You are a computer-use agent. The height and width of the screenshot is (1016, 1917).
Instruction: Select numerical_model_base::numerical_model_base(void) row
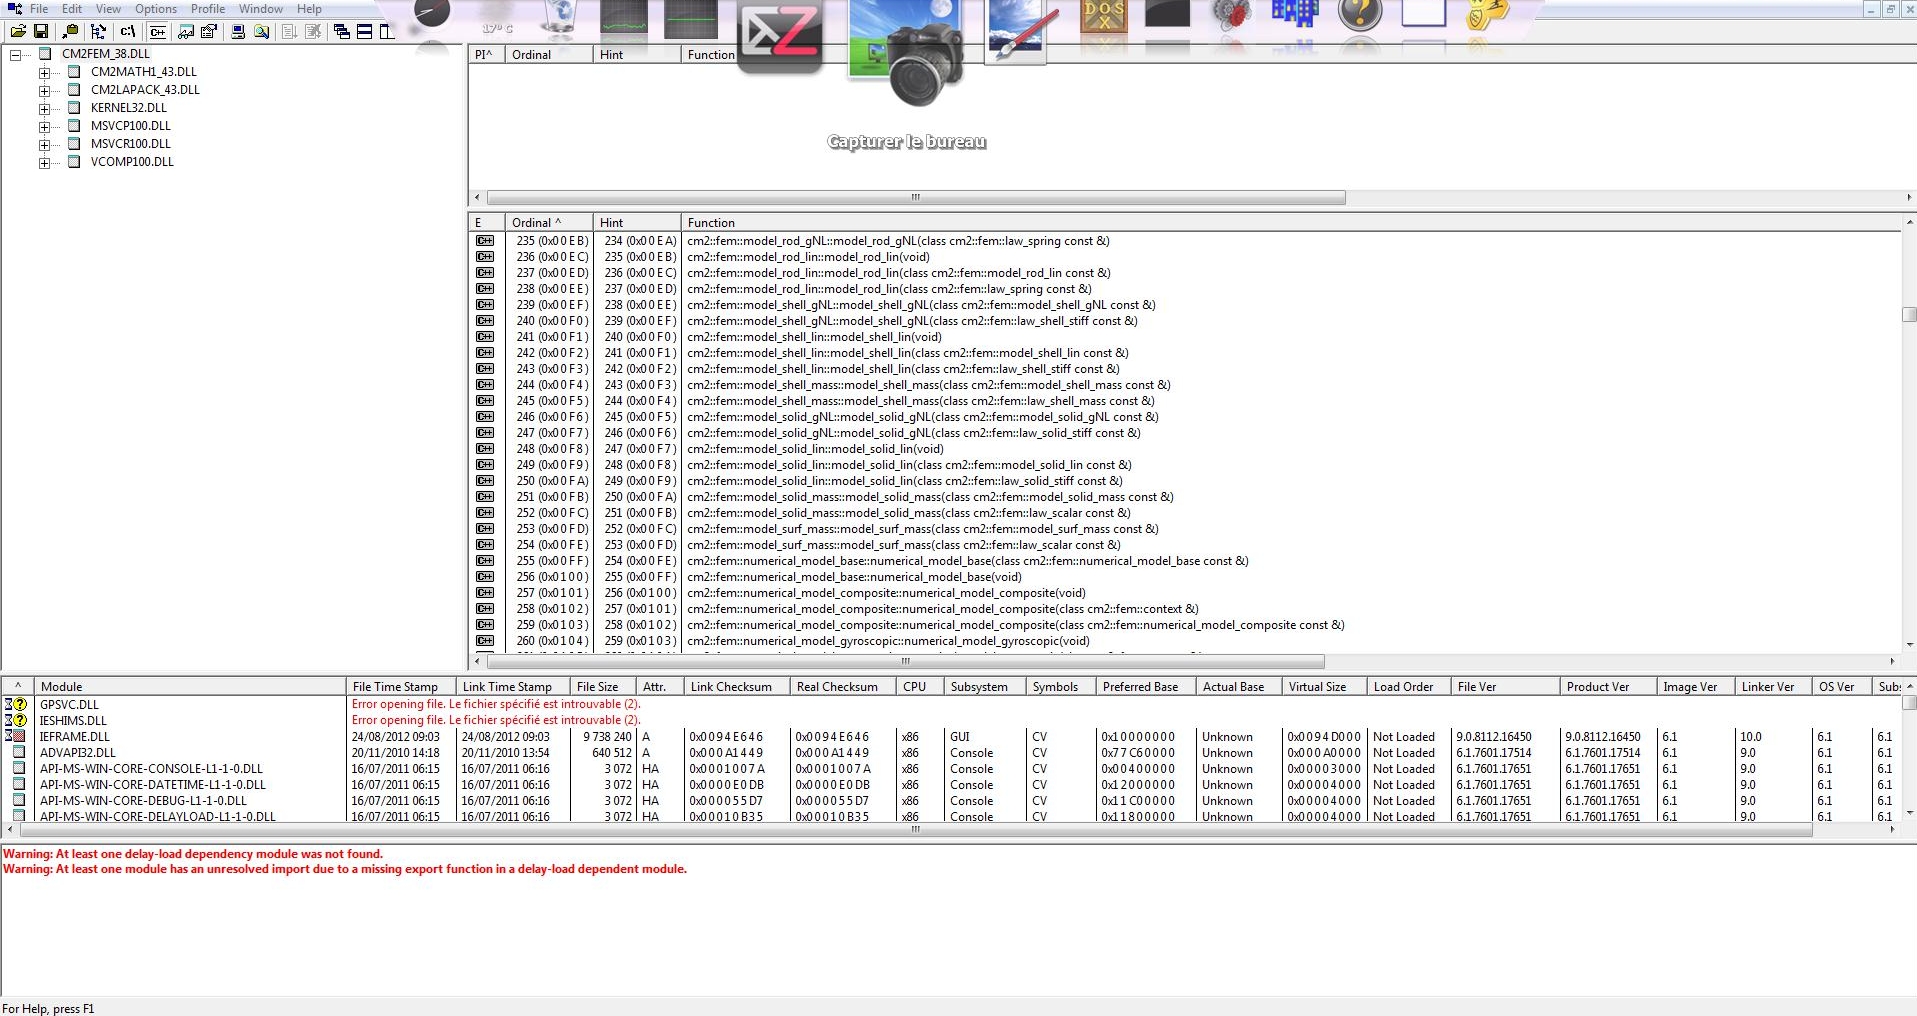pos(854,577)
